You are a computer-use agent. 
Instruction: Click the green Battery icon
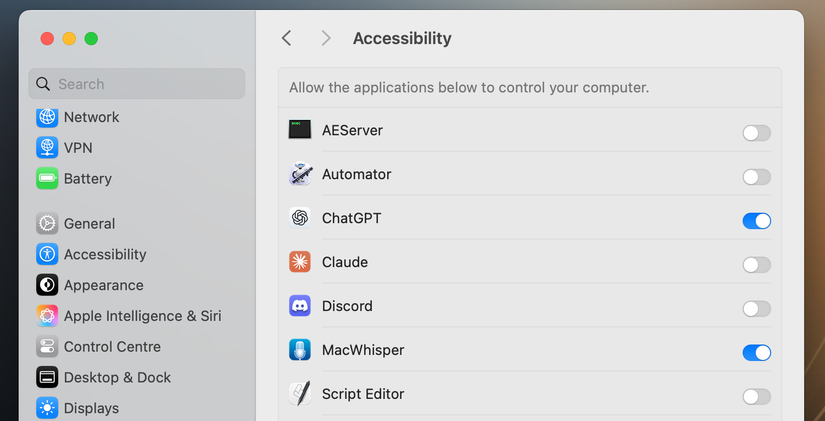click(x=47, y=178)
